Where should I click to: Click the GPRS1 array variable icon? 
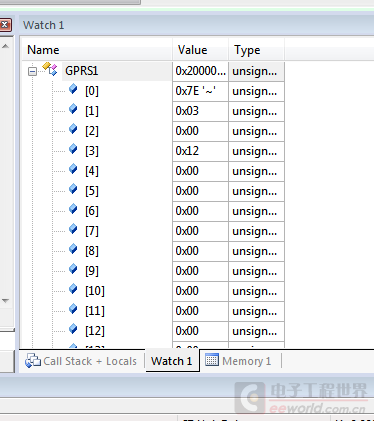pyautogui.click(x=50, y=69)
